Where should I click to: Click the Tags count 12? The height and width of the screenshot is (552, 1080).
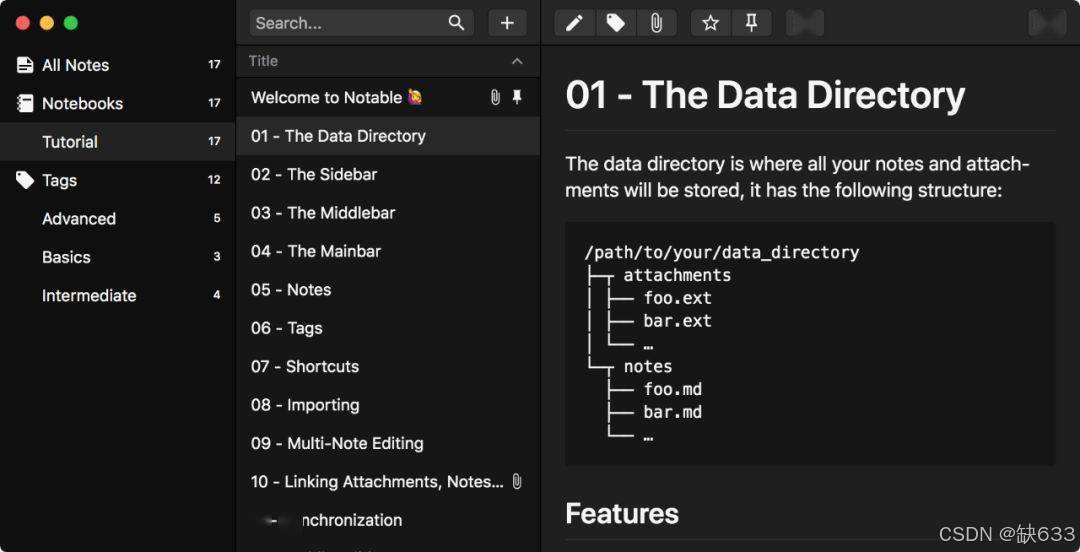(x=214, y=181)
